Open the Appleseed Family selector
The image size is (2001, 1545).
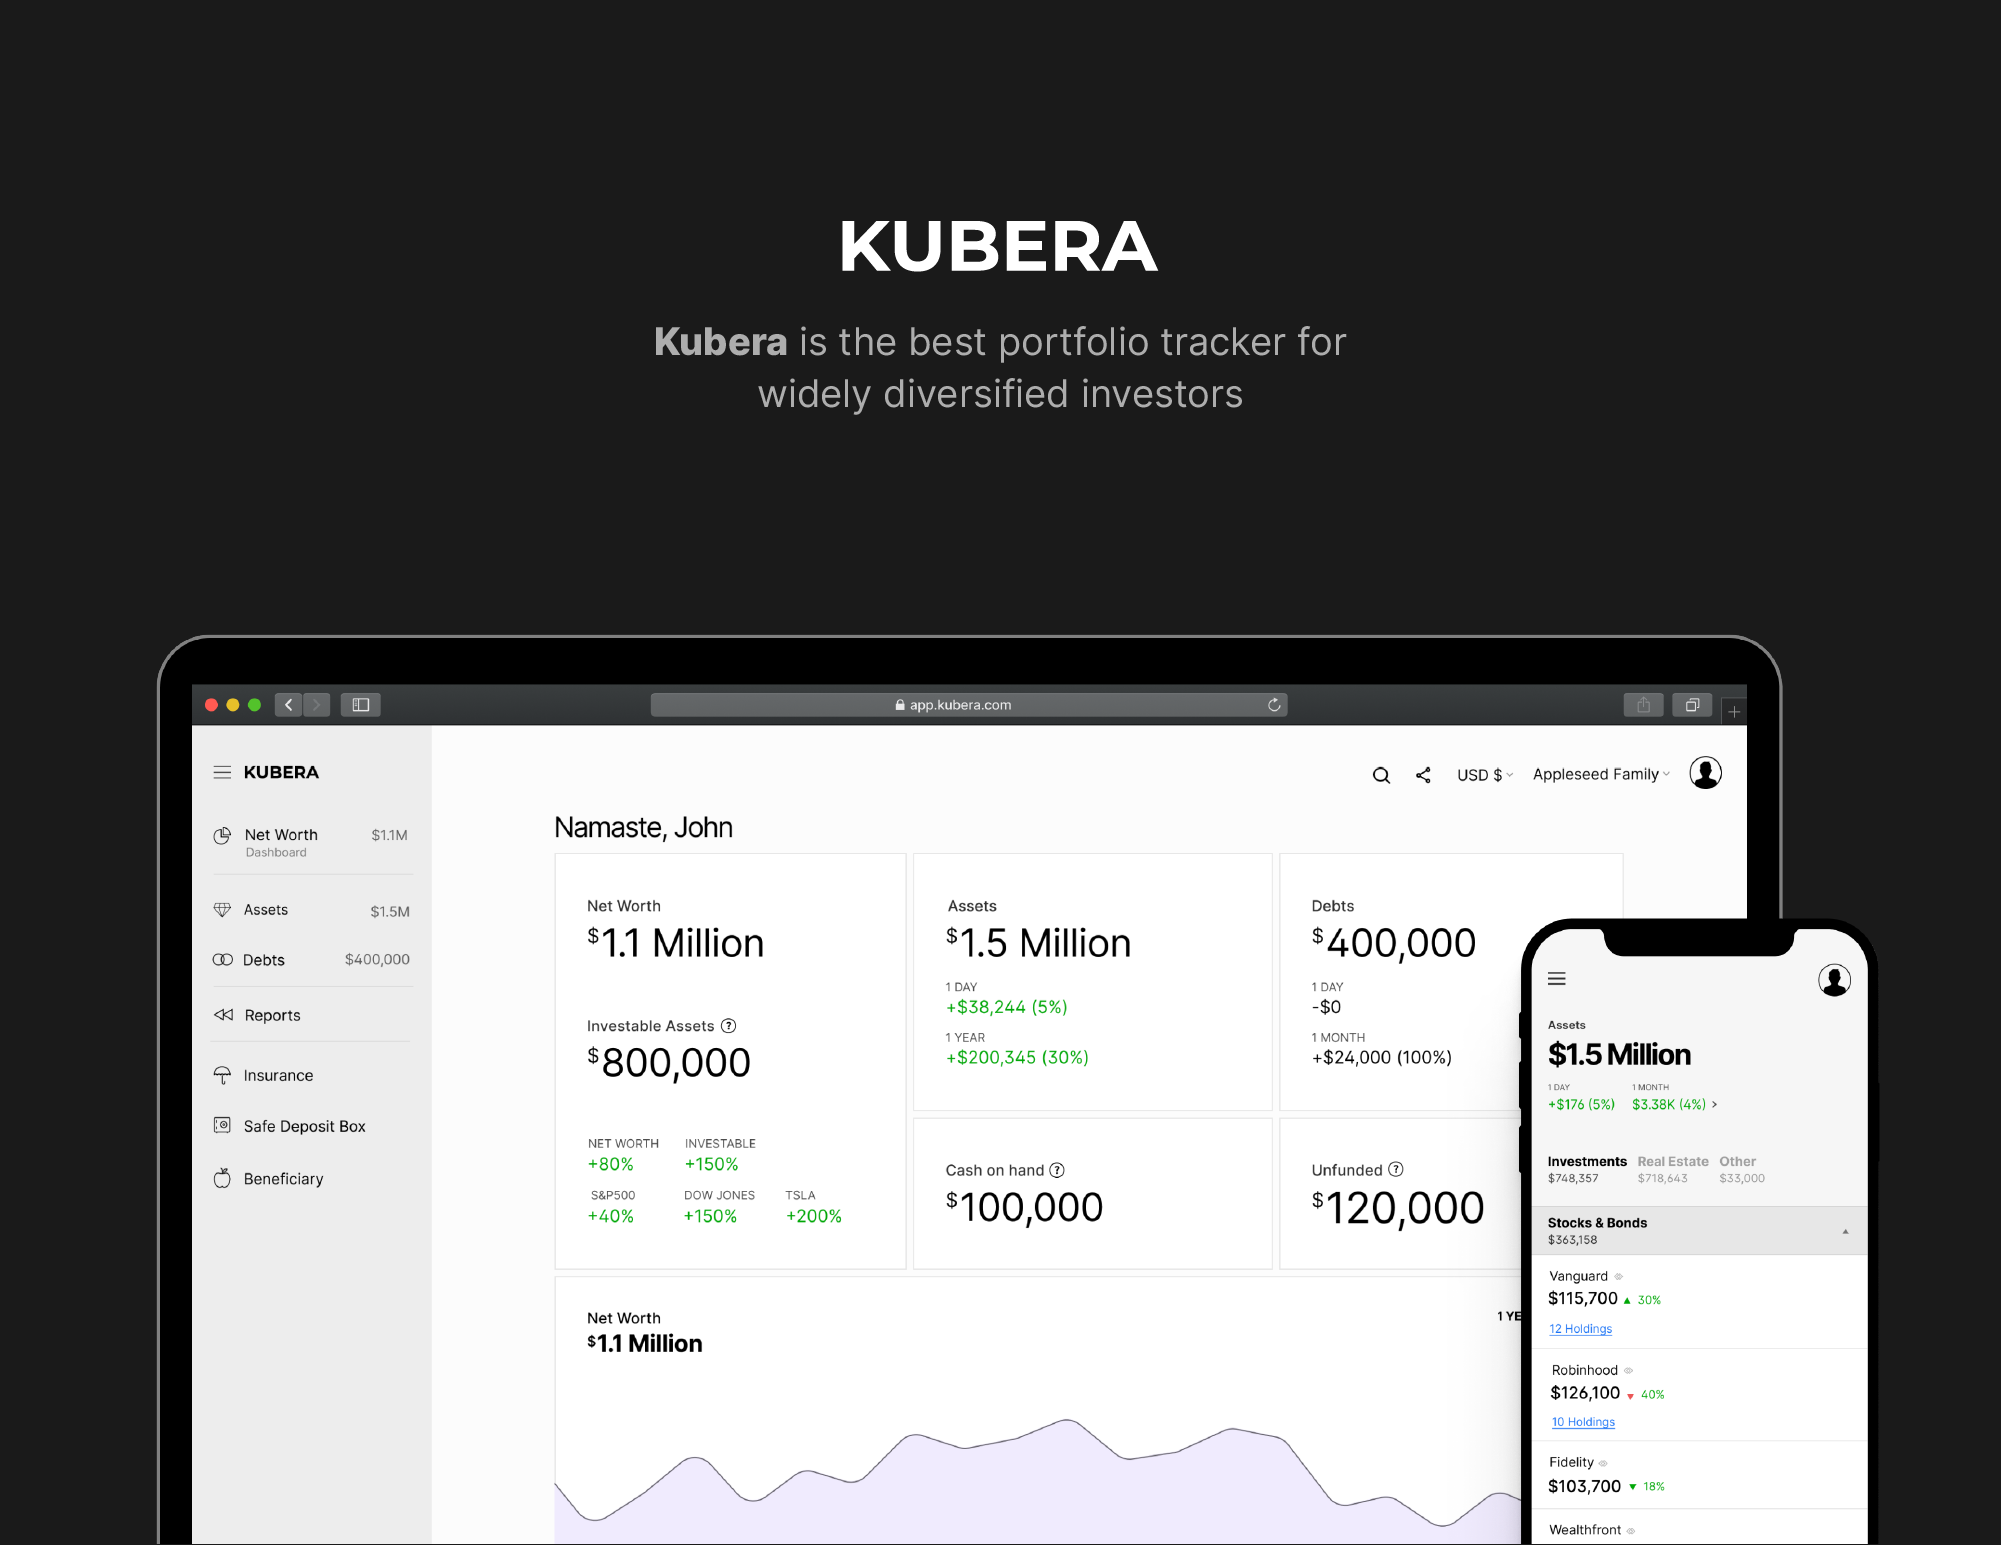pos(1599,773)
